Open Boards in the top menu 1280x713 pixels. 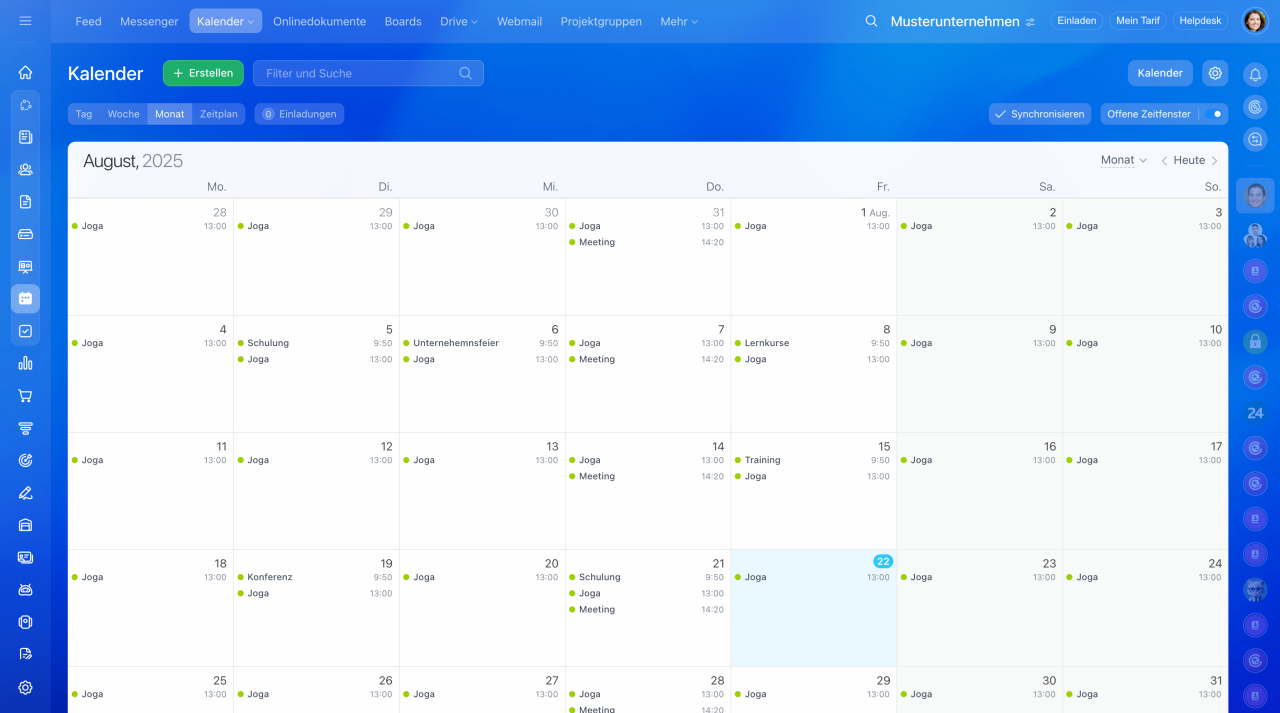pyautogui.click(x=403, y=21)
